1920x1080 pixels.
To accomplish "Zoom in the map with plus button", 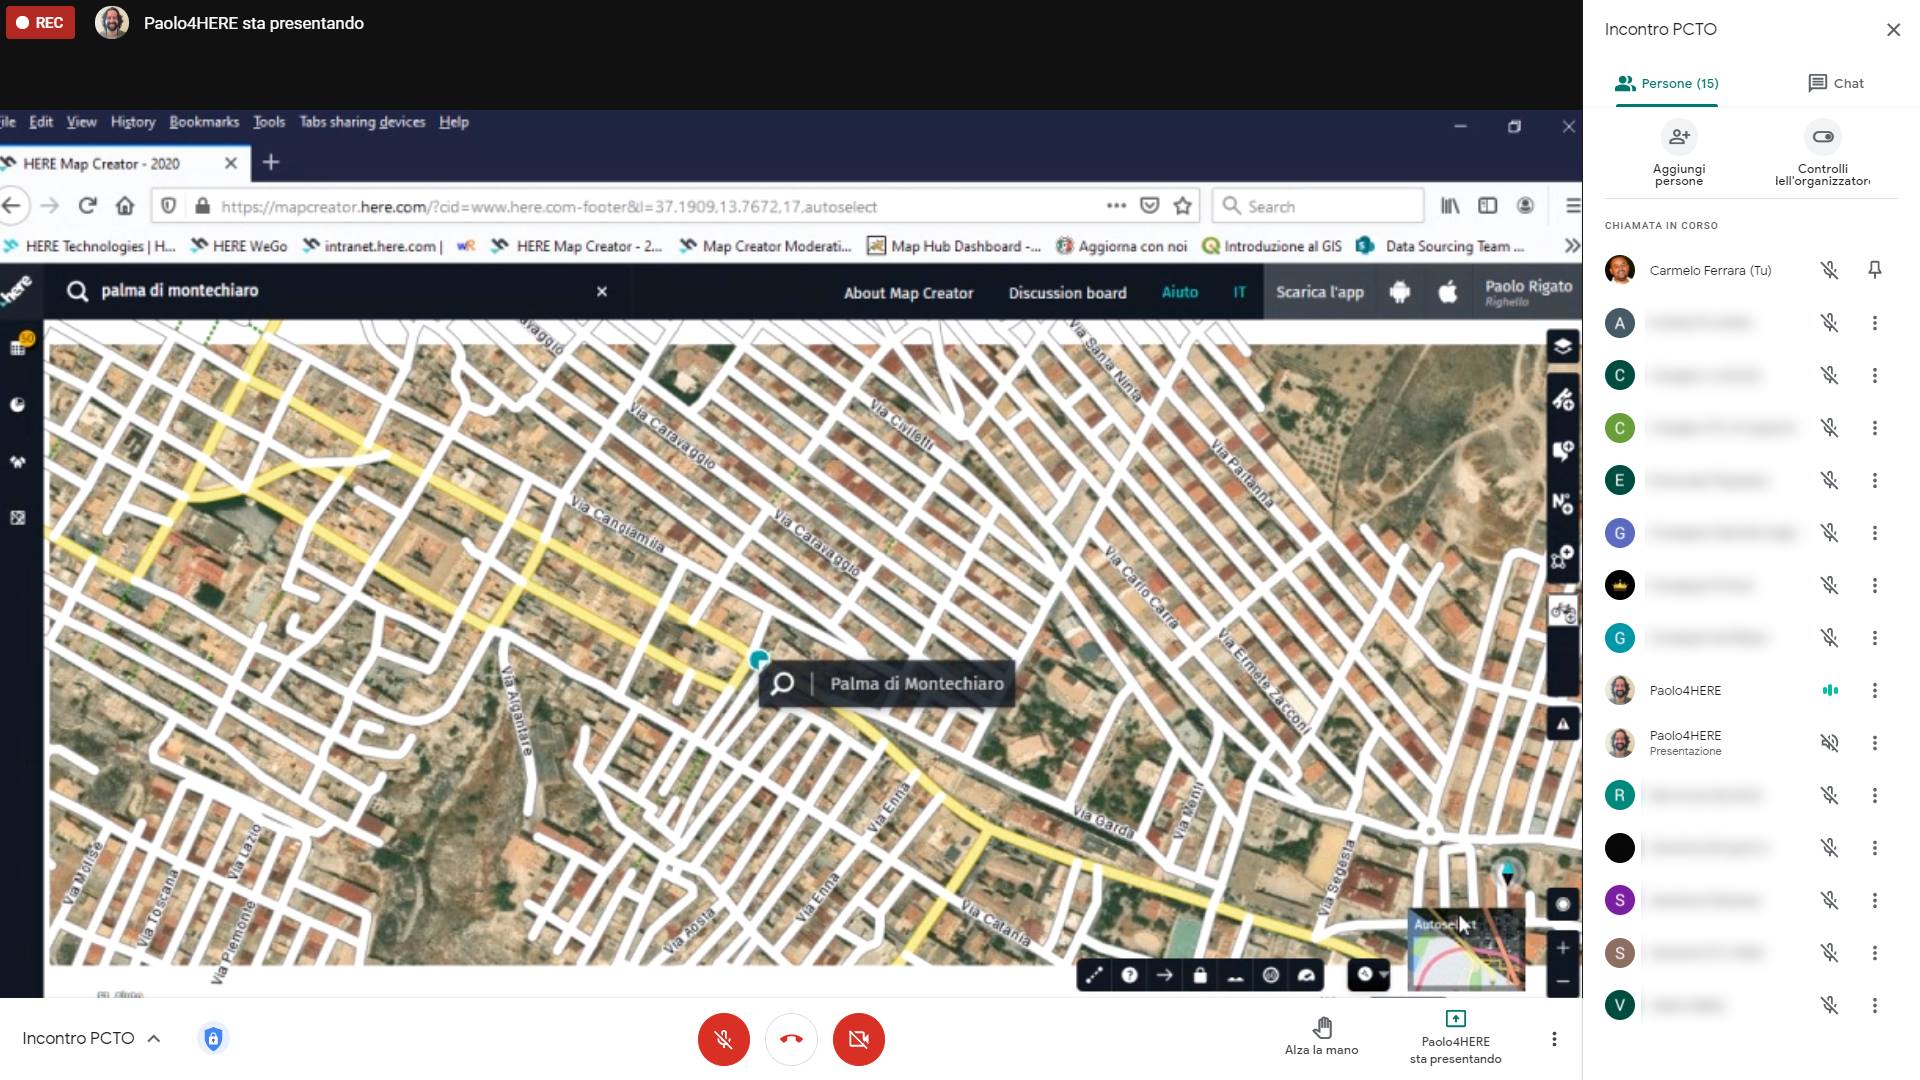I will pos(1562,947).
